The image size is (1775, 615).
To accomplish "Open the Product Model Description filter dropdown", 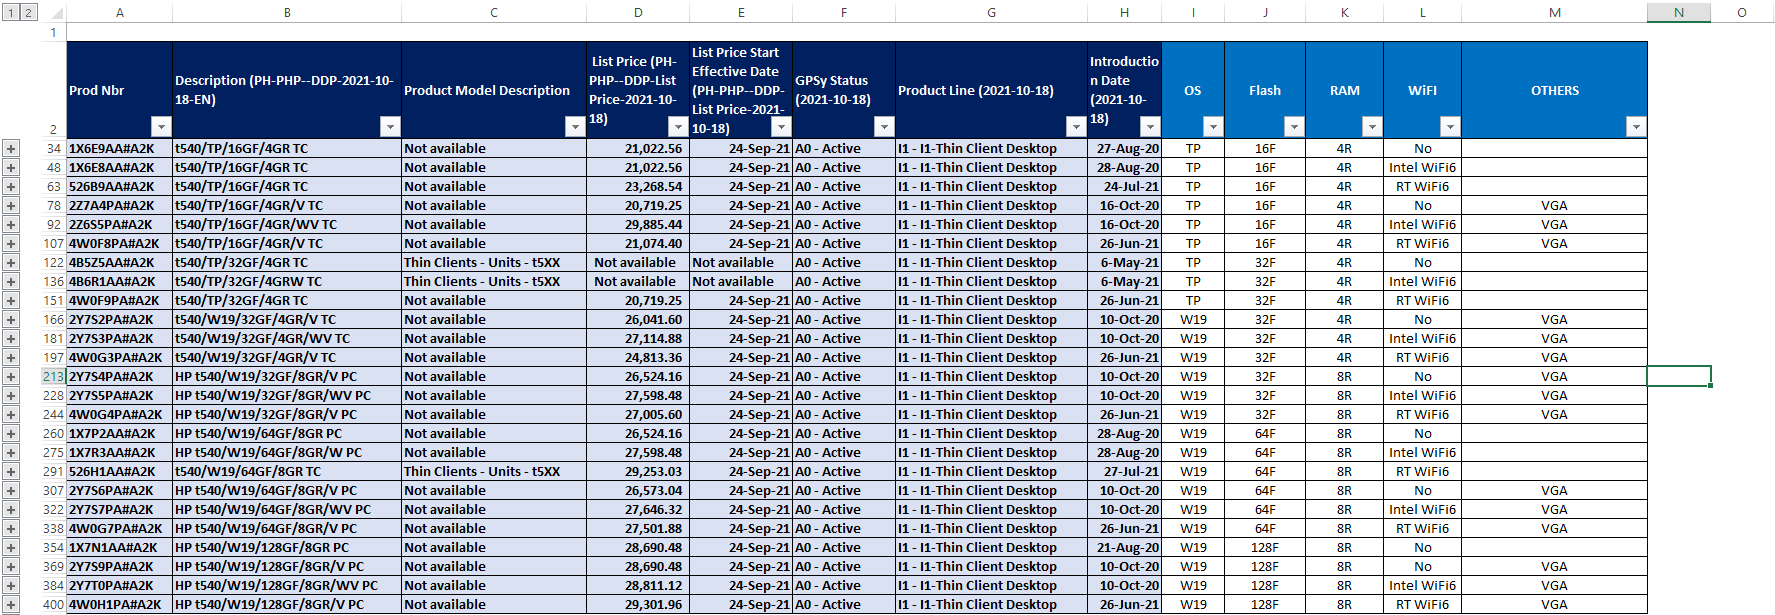I will pos(575,127).
